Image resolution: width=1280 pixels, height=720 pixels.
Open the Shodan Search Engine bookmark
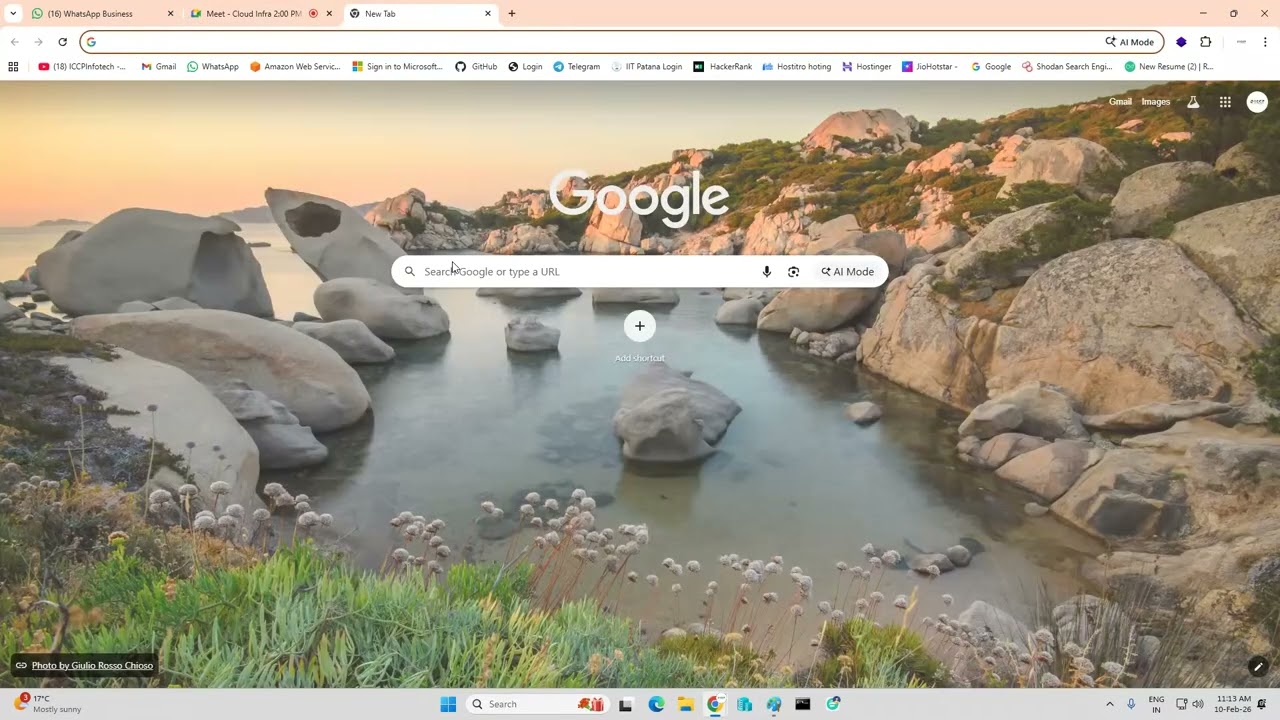(1067, 67)
